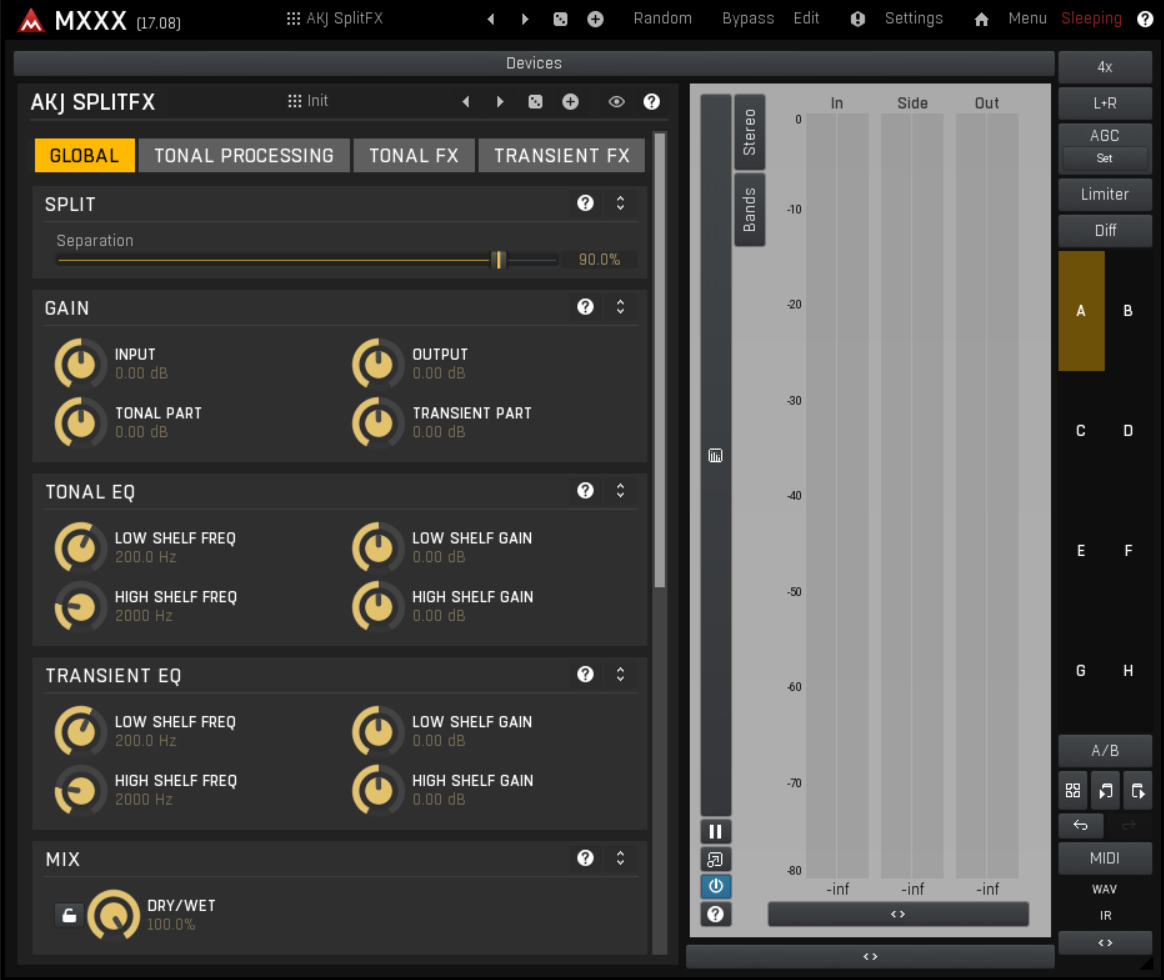Collapse the TONAL EQ section
Viewport: 1164px width, 980px height.
620,490
